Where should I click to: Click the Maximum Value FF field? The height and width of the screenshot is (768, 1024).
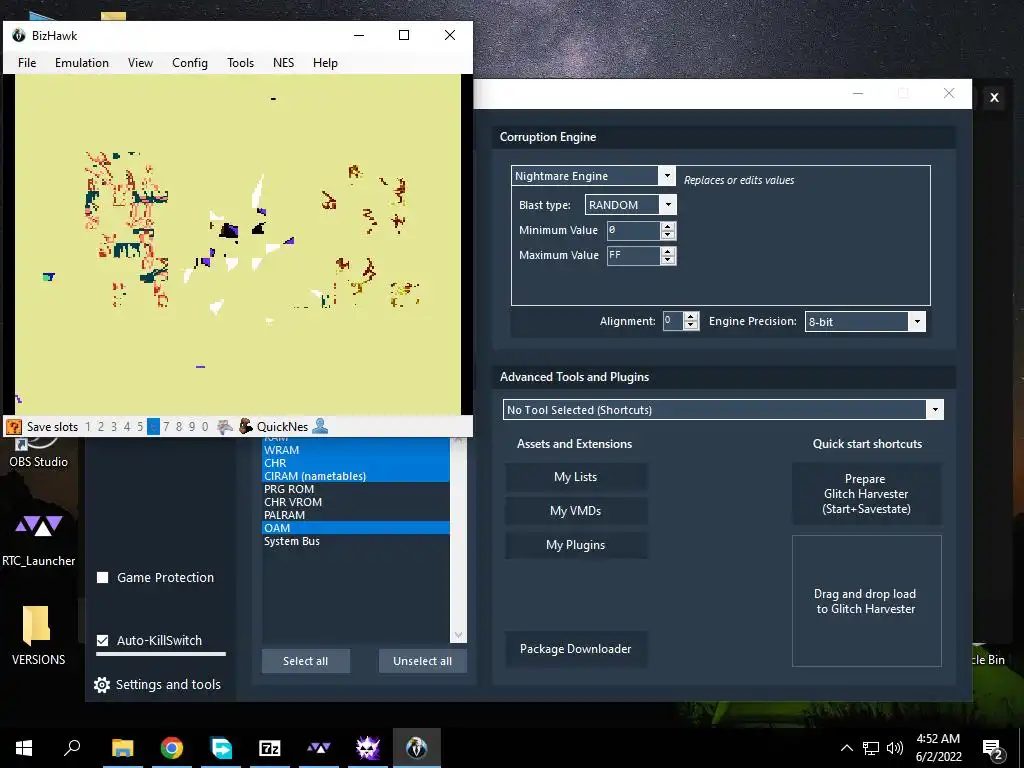coord(633,255)
